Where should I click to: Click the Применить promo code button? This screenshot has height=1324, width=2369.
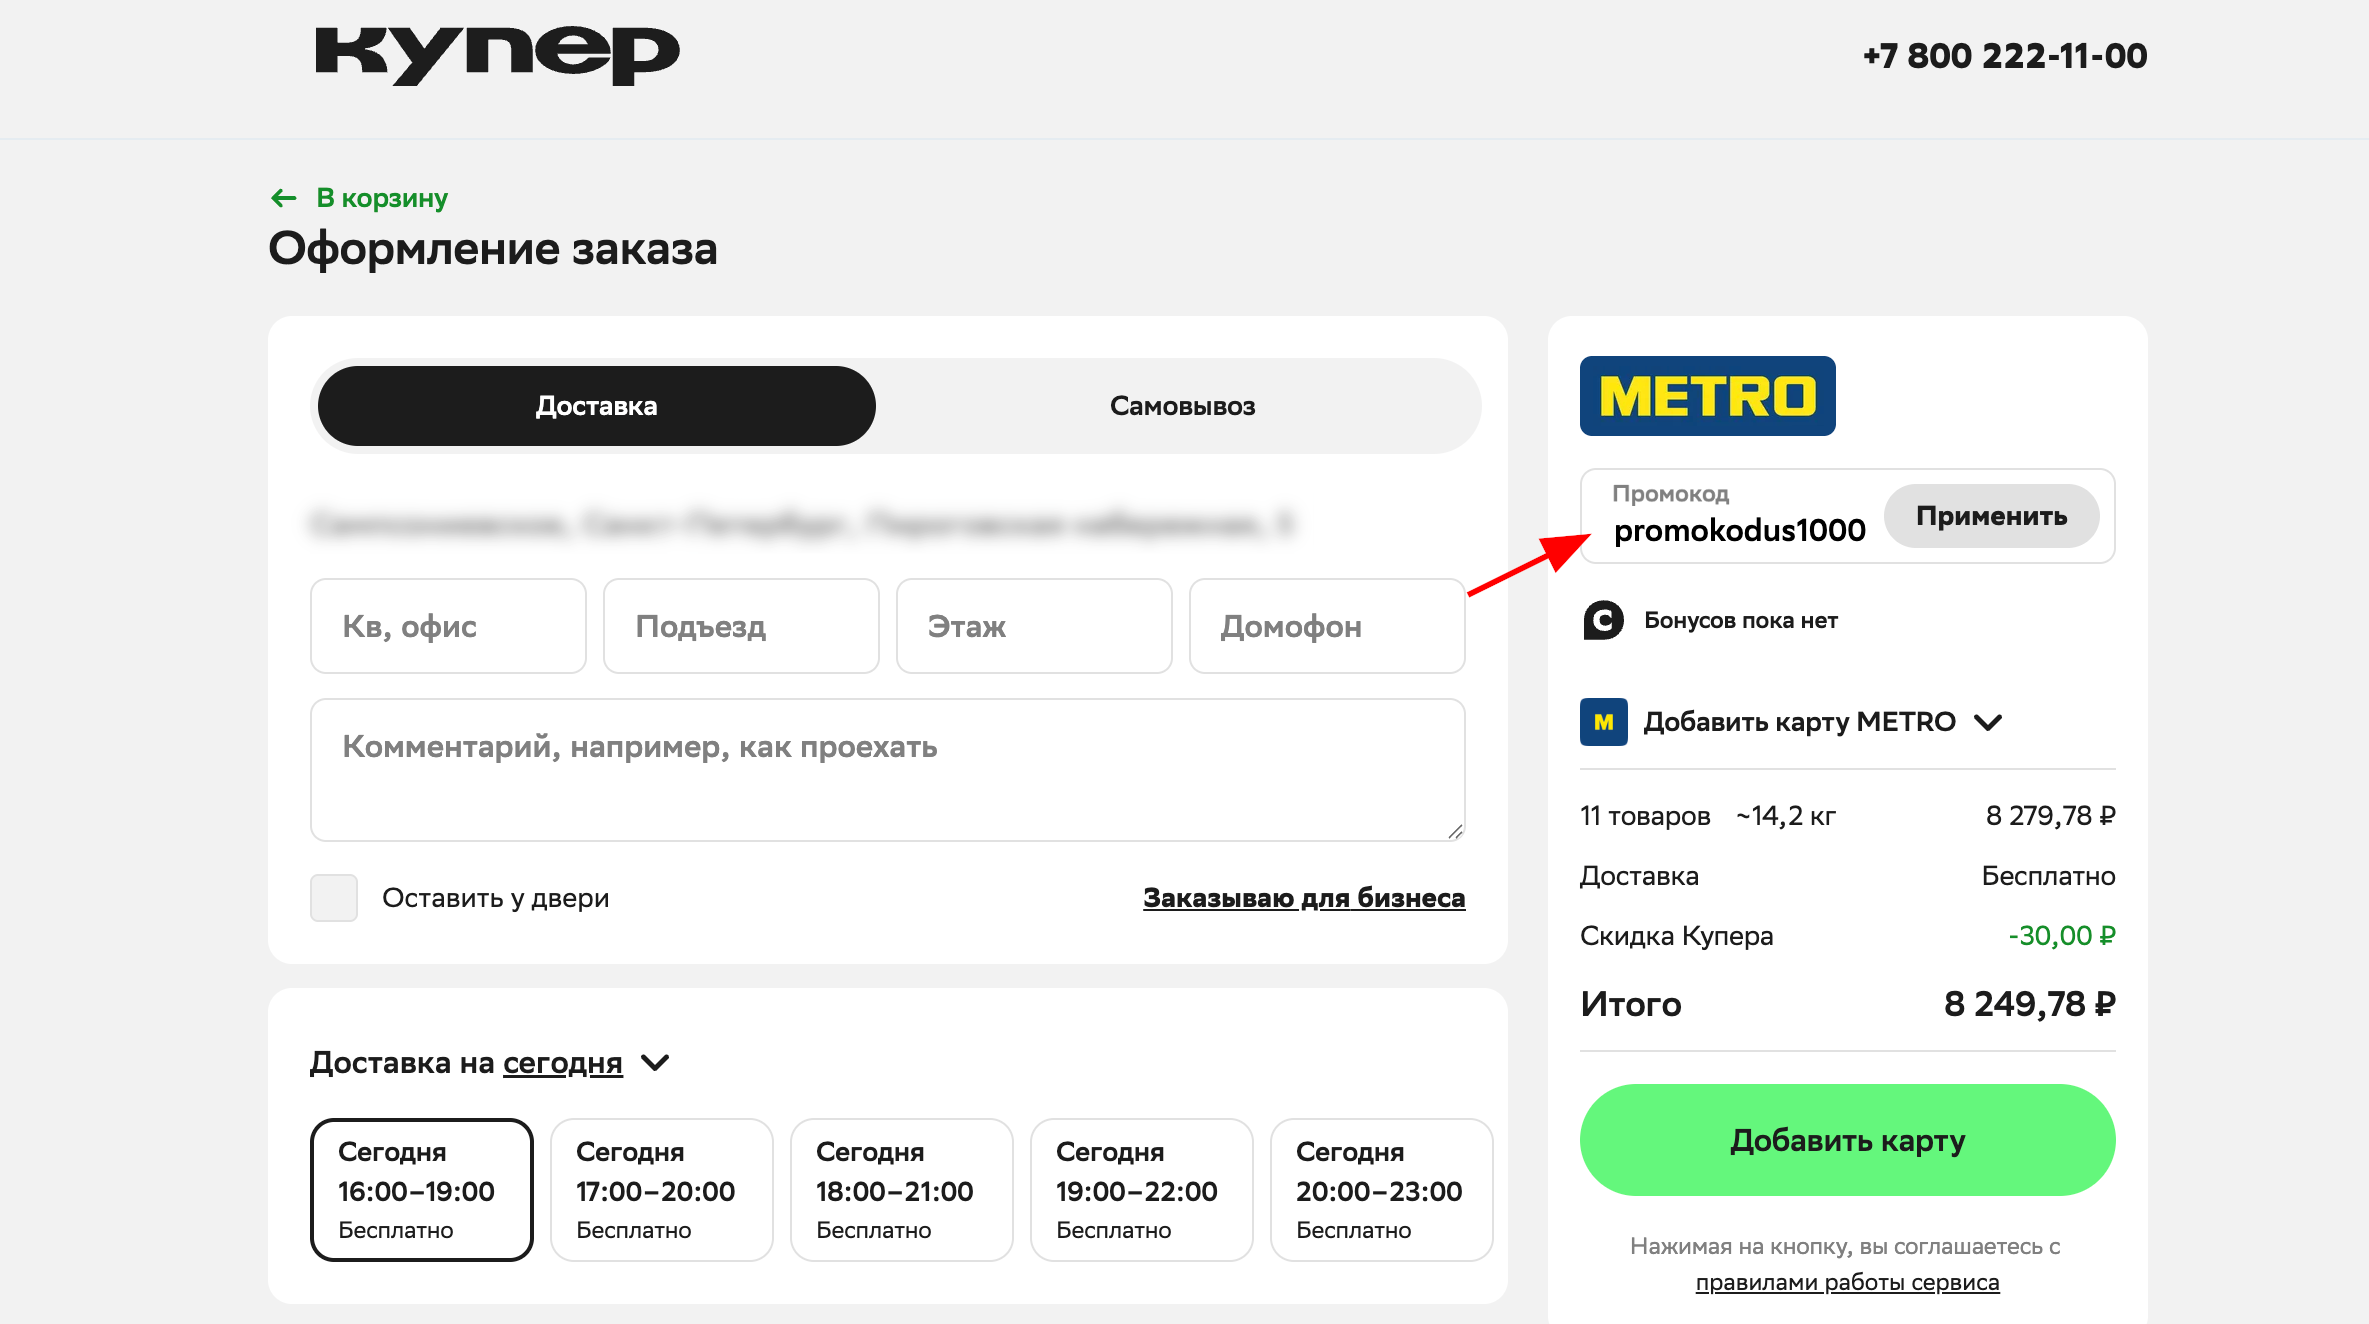tap(1991, 516)
